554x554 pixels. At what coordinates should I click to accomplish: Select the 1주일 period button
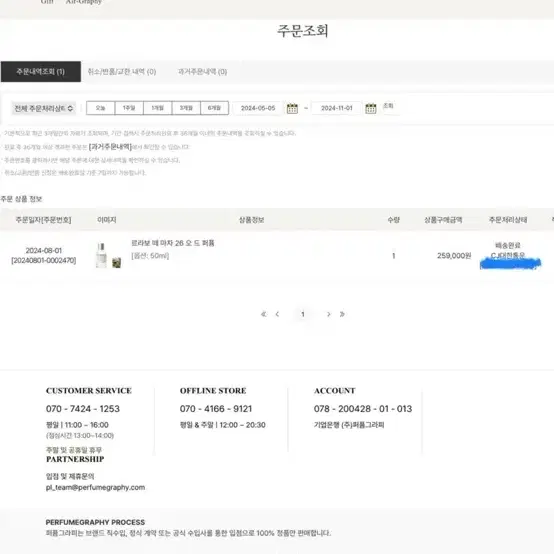[129, 108]
